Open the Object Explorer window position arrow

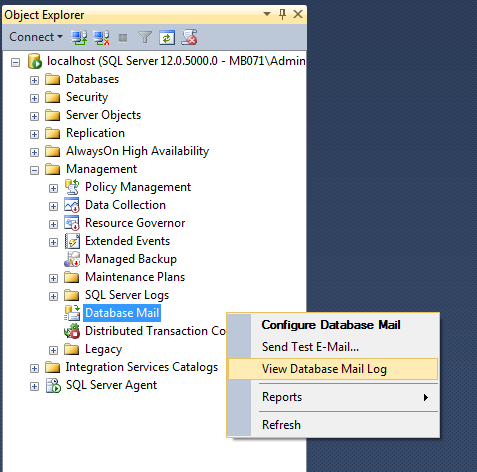[267, 14]
